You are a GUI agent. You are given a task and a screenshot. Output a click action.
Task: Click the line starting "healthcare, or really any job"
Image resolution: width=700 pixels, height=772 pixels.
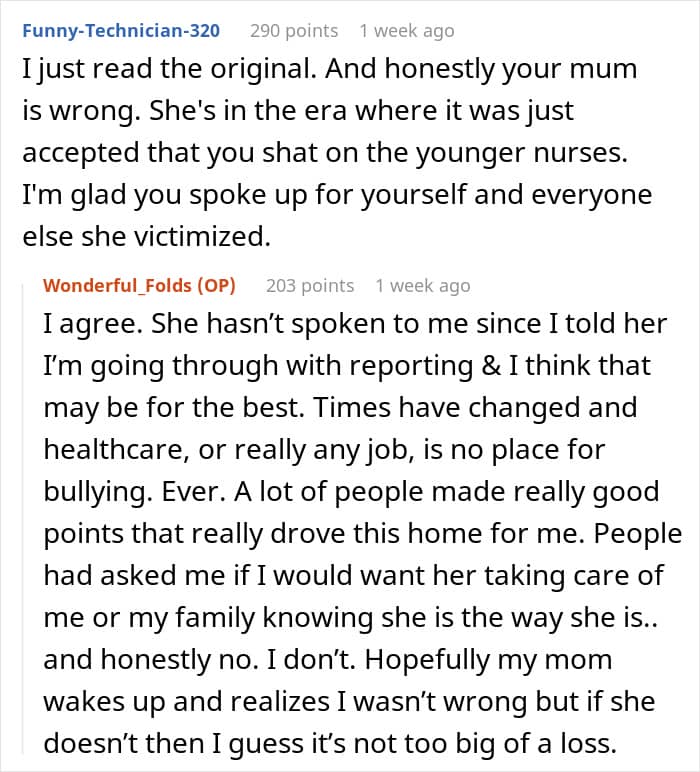coord(324,450)
